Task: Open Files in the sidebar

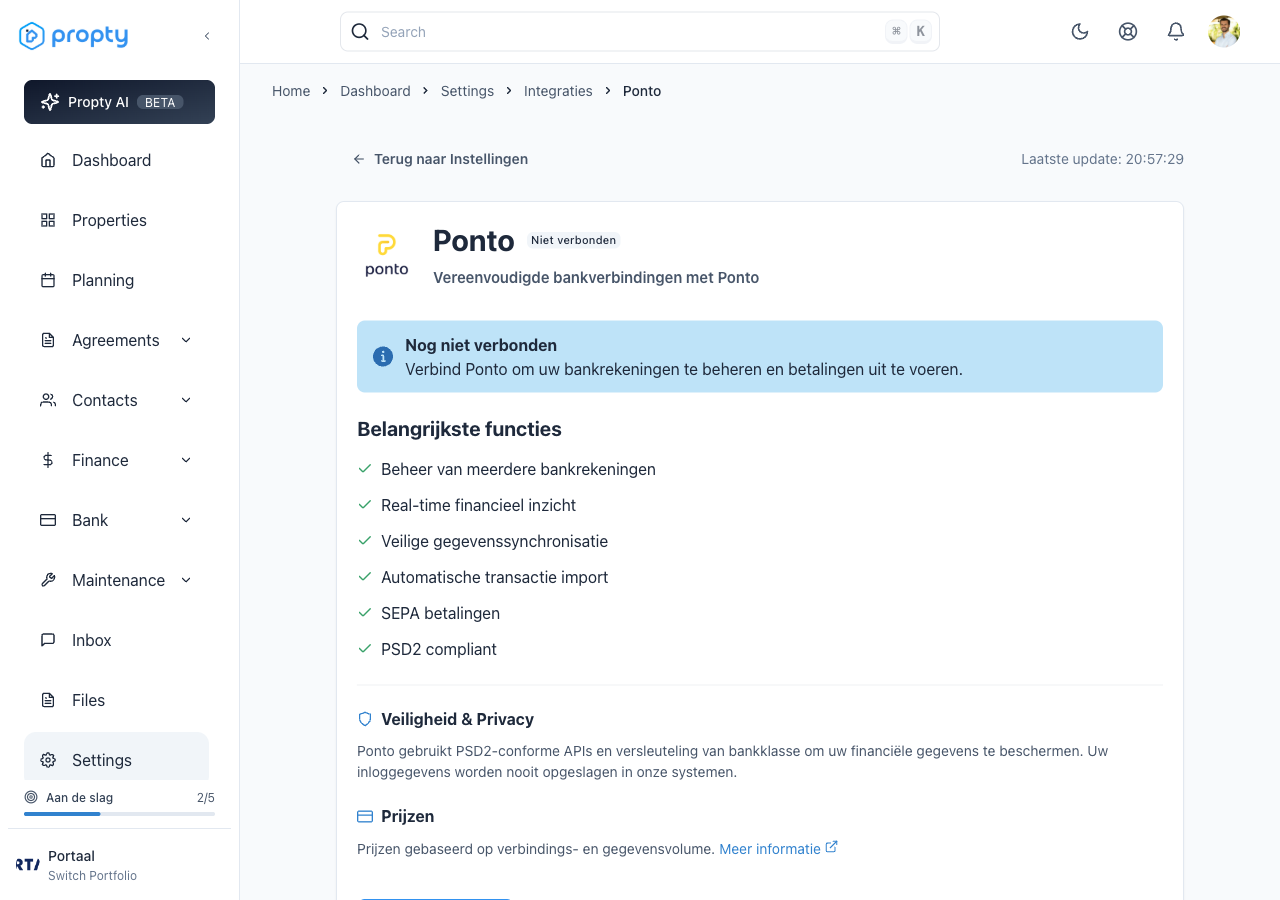Action: click(116, 700)
